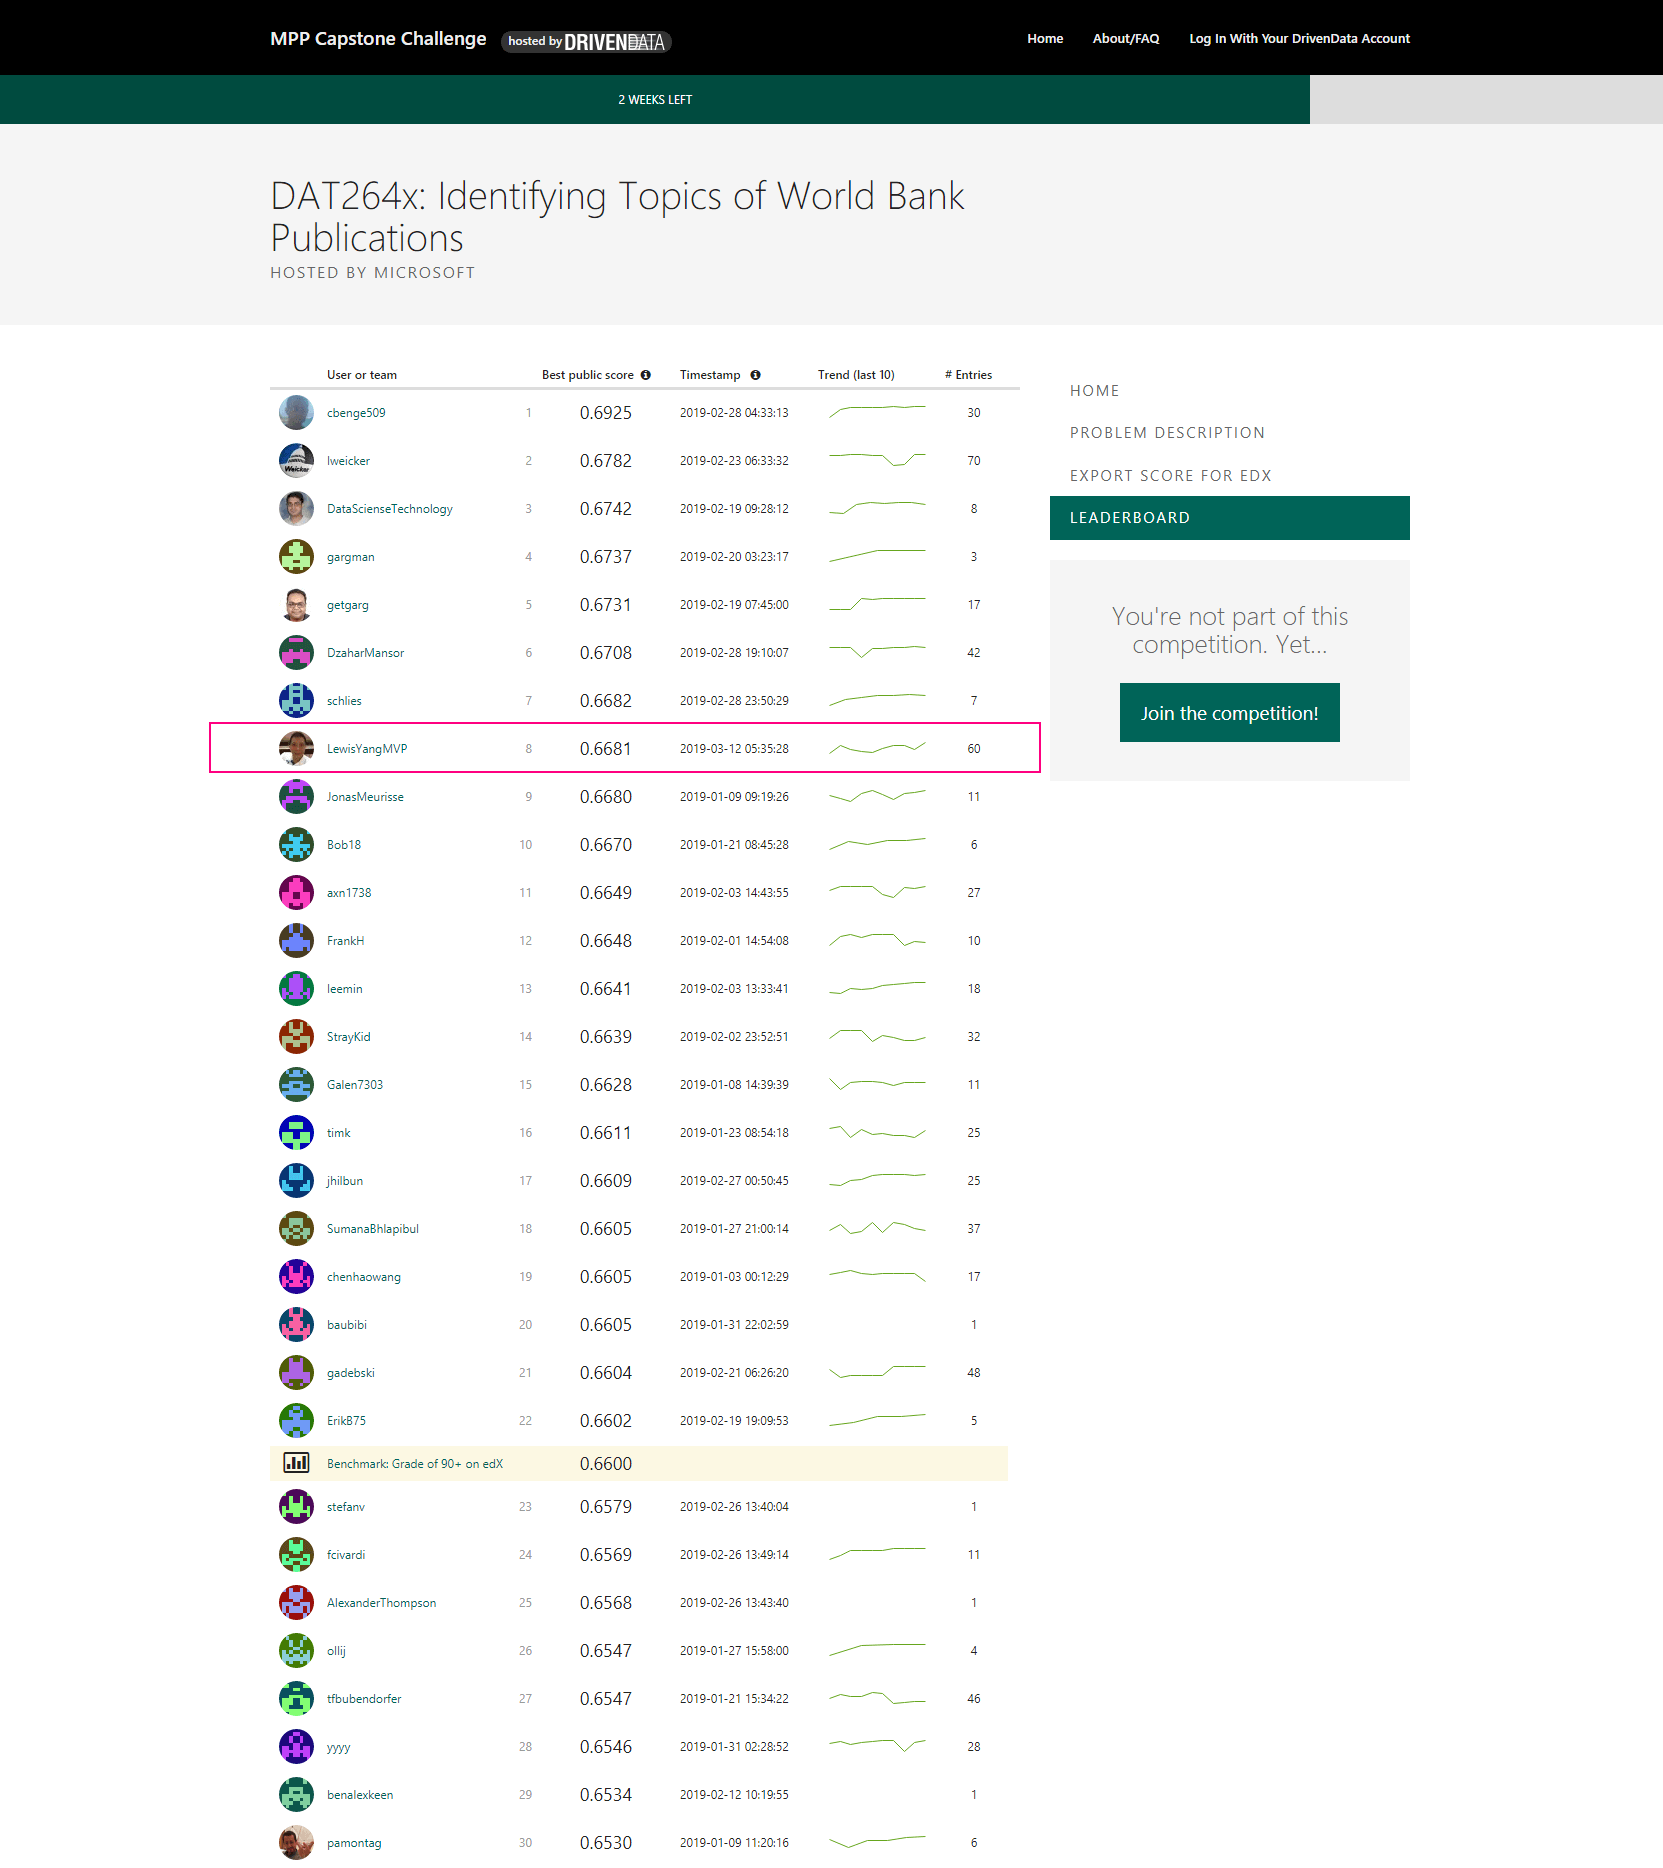This screenshot has width=1663, height=1868.
Task: Open the JonasMeurisse user link
Action: (x=365, y=797)
